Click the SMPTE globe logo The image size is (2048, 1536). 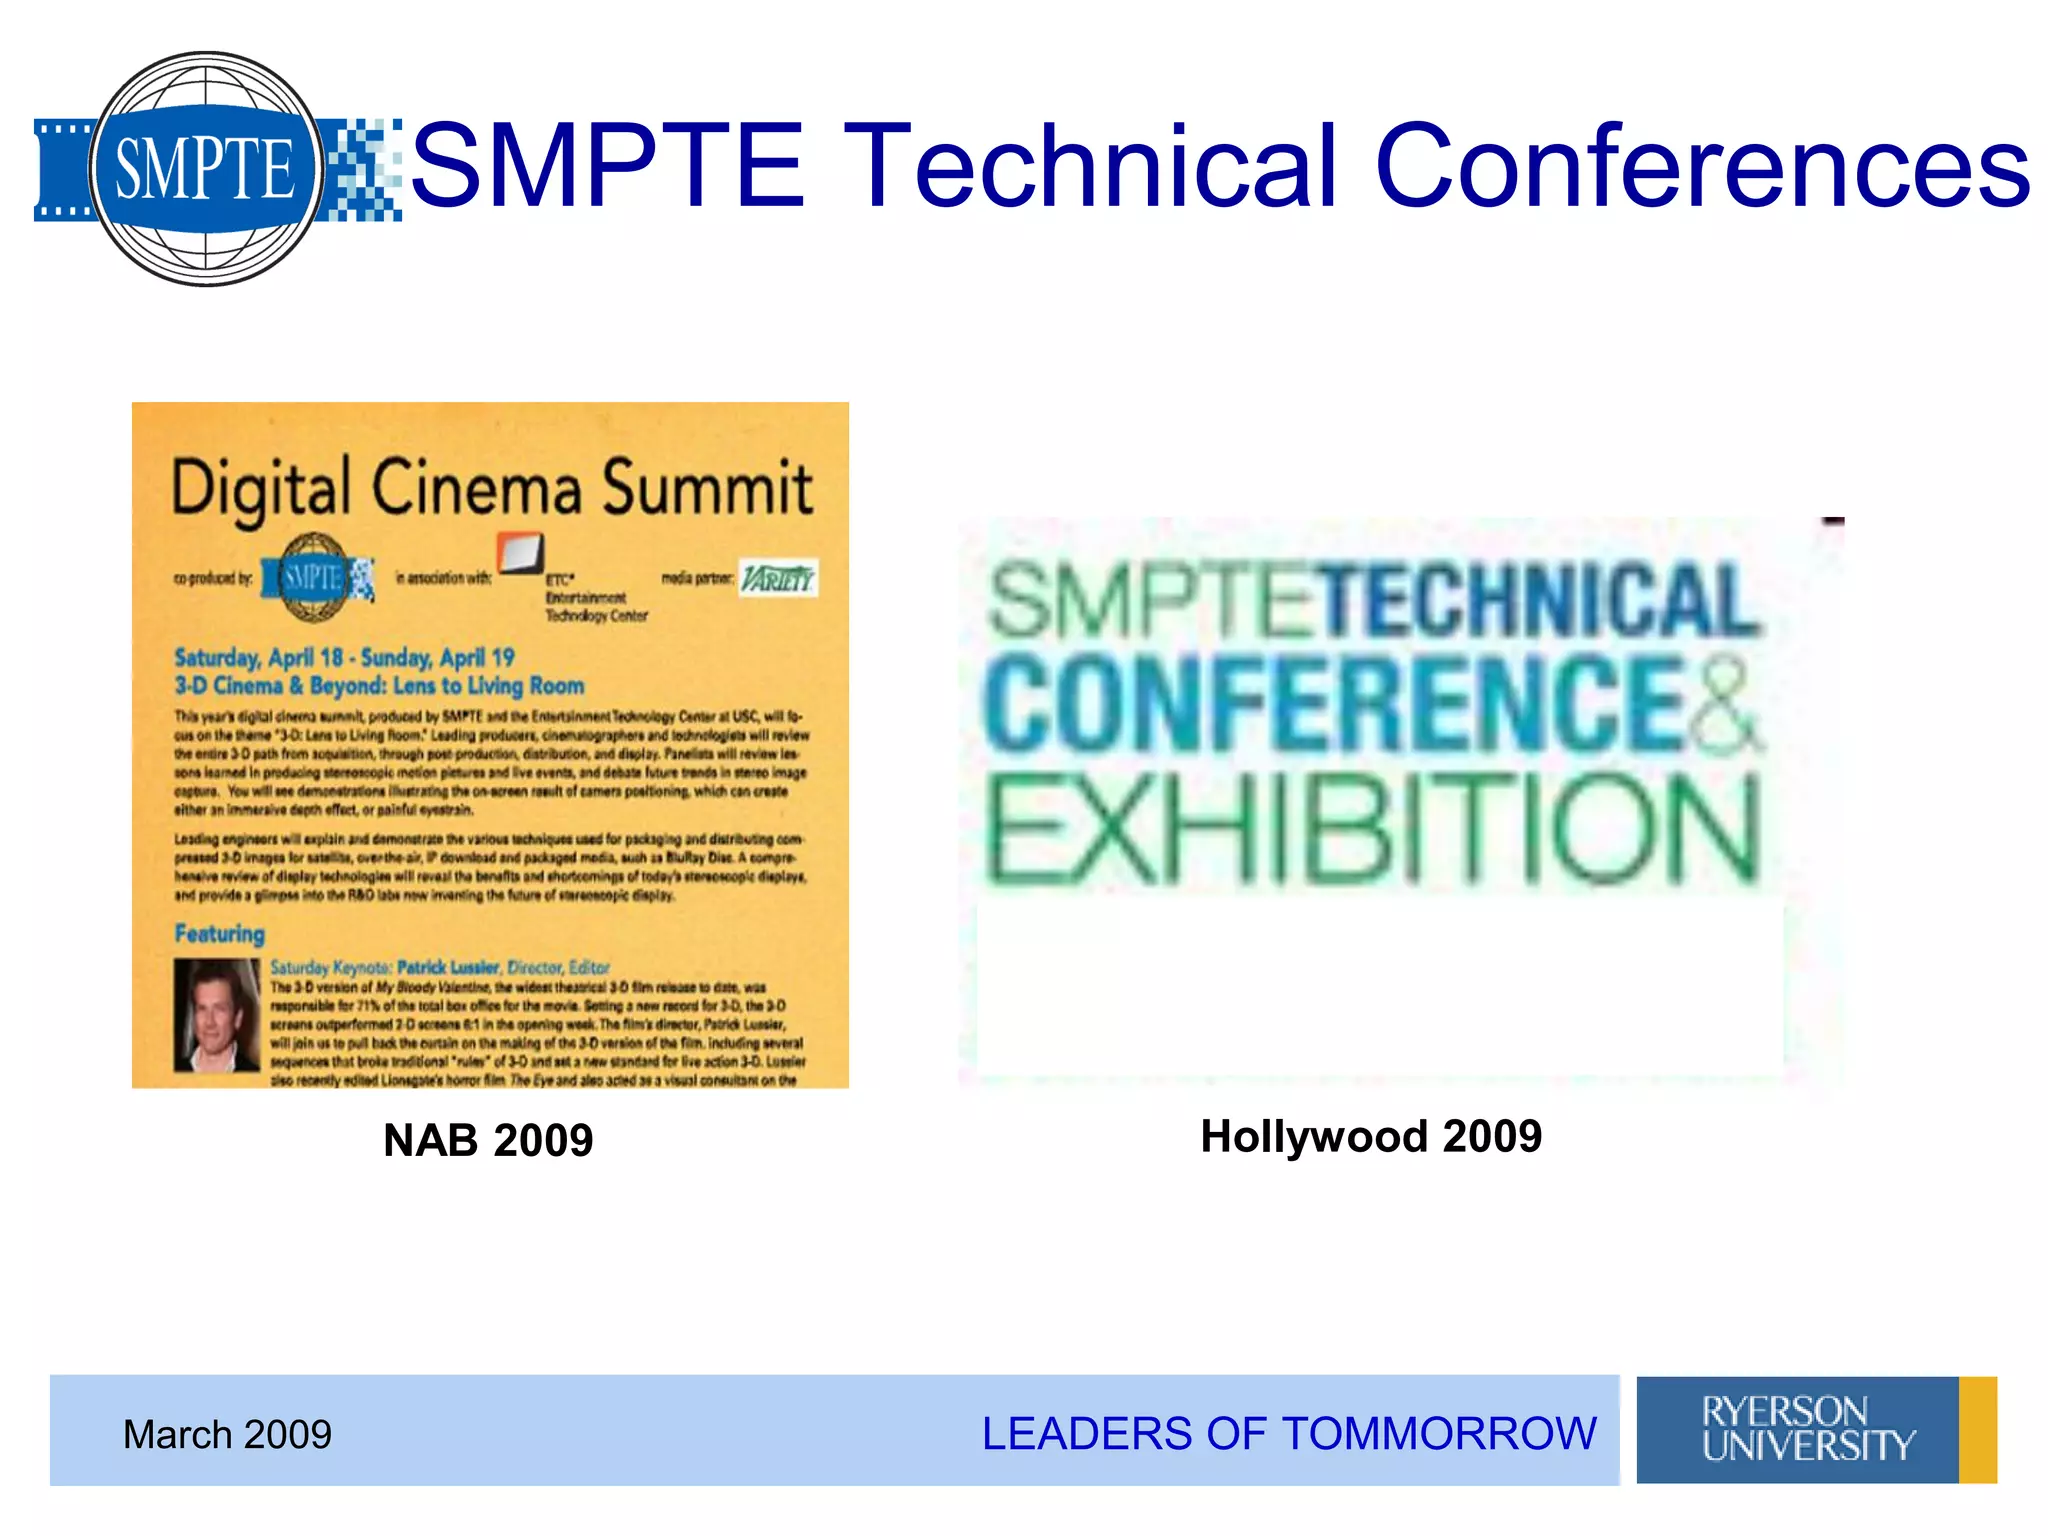217,168
